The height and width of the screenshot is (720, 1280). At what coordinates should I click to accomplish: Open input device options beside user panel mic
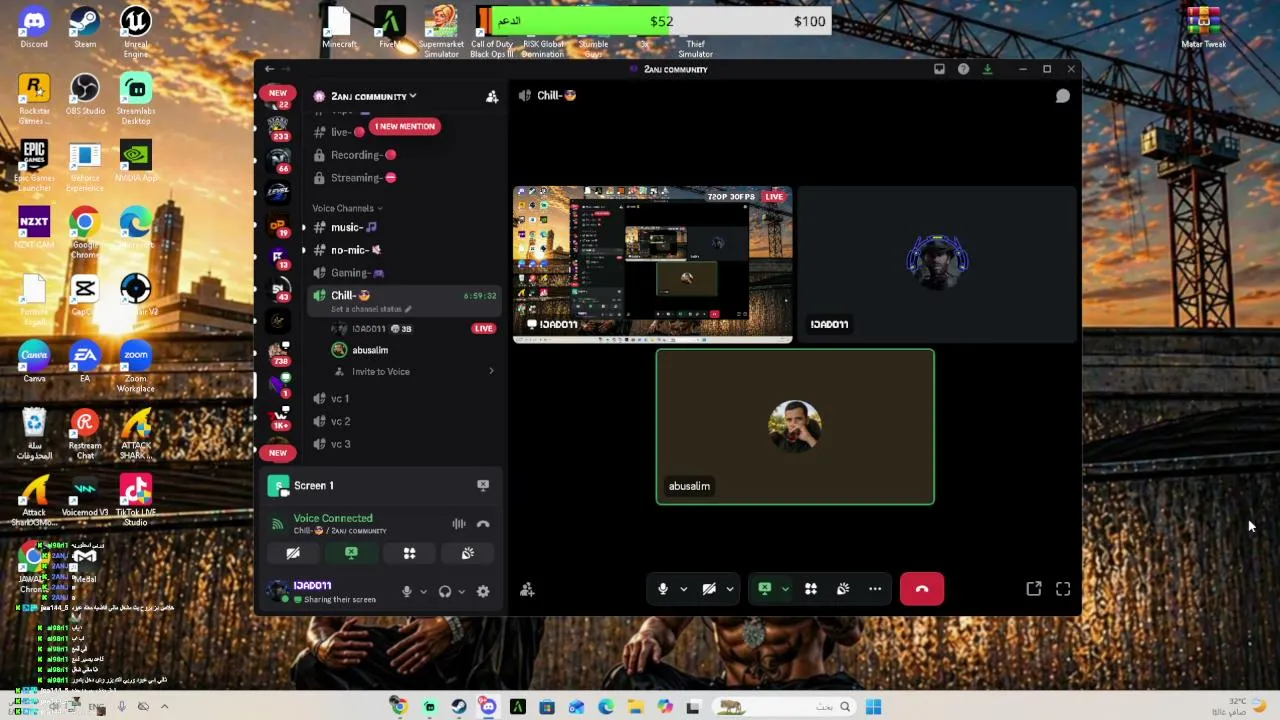click(x=423, y=591)
